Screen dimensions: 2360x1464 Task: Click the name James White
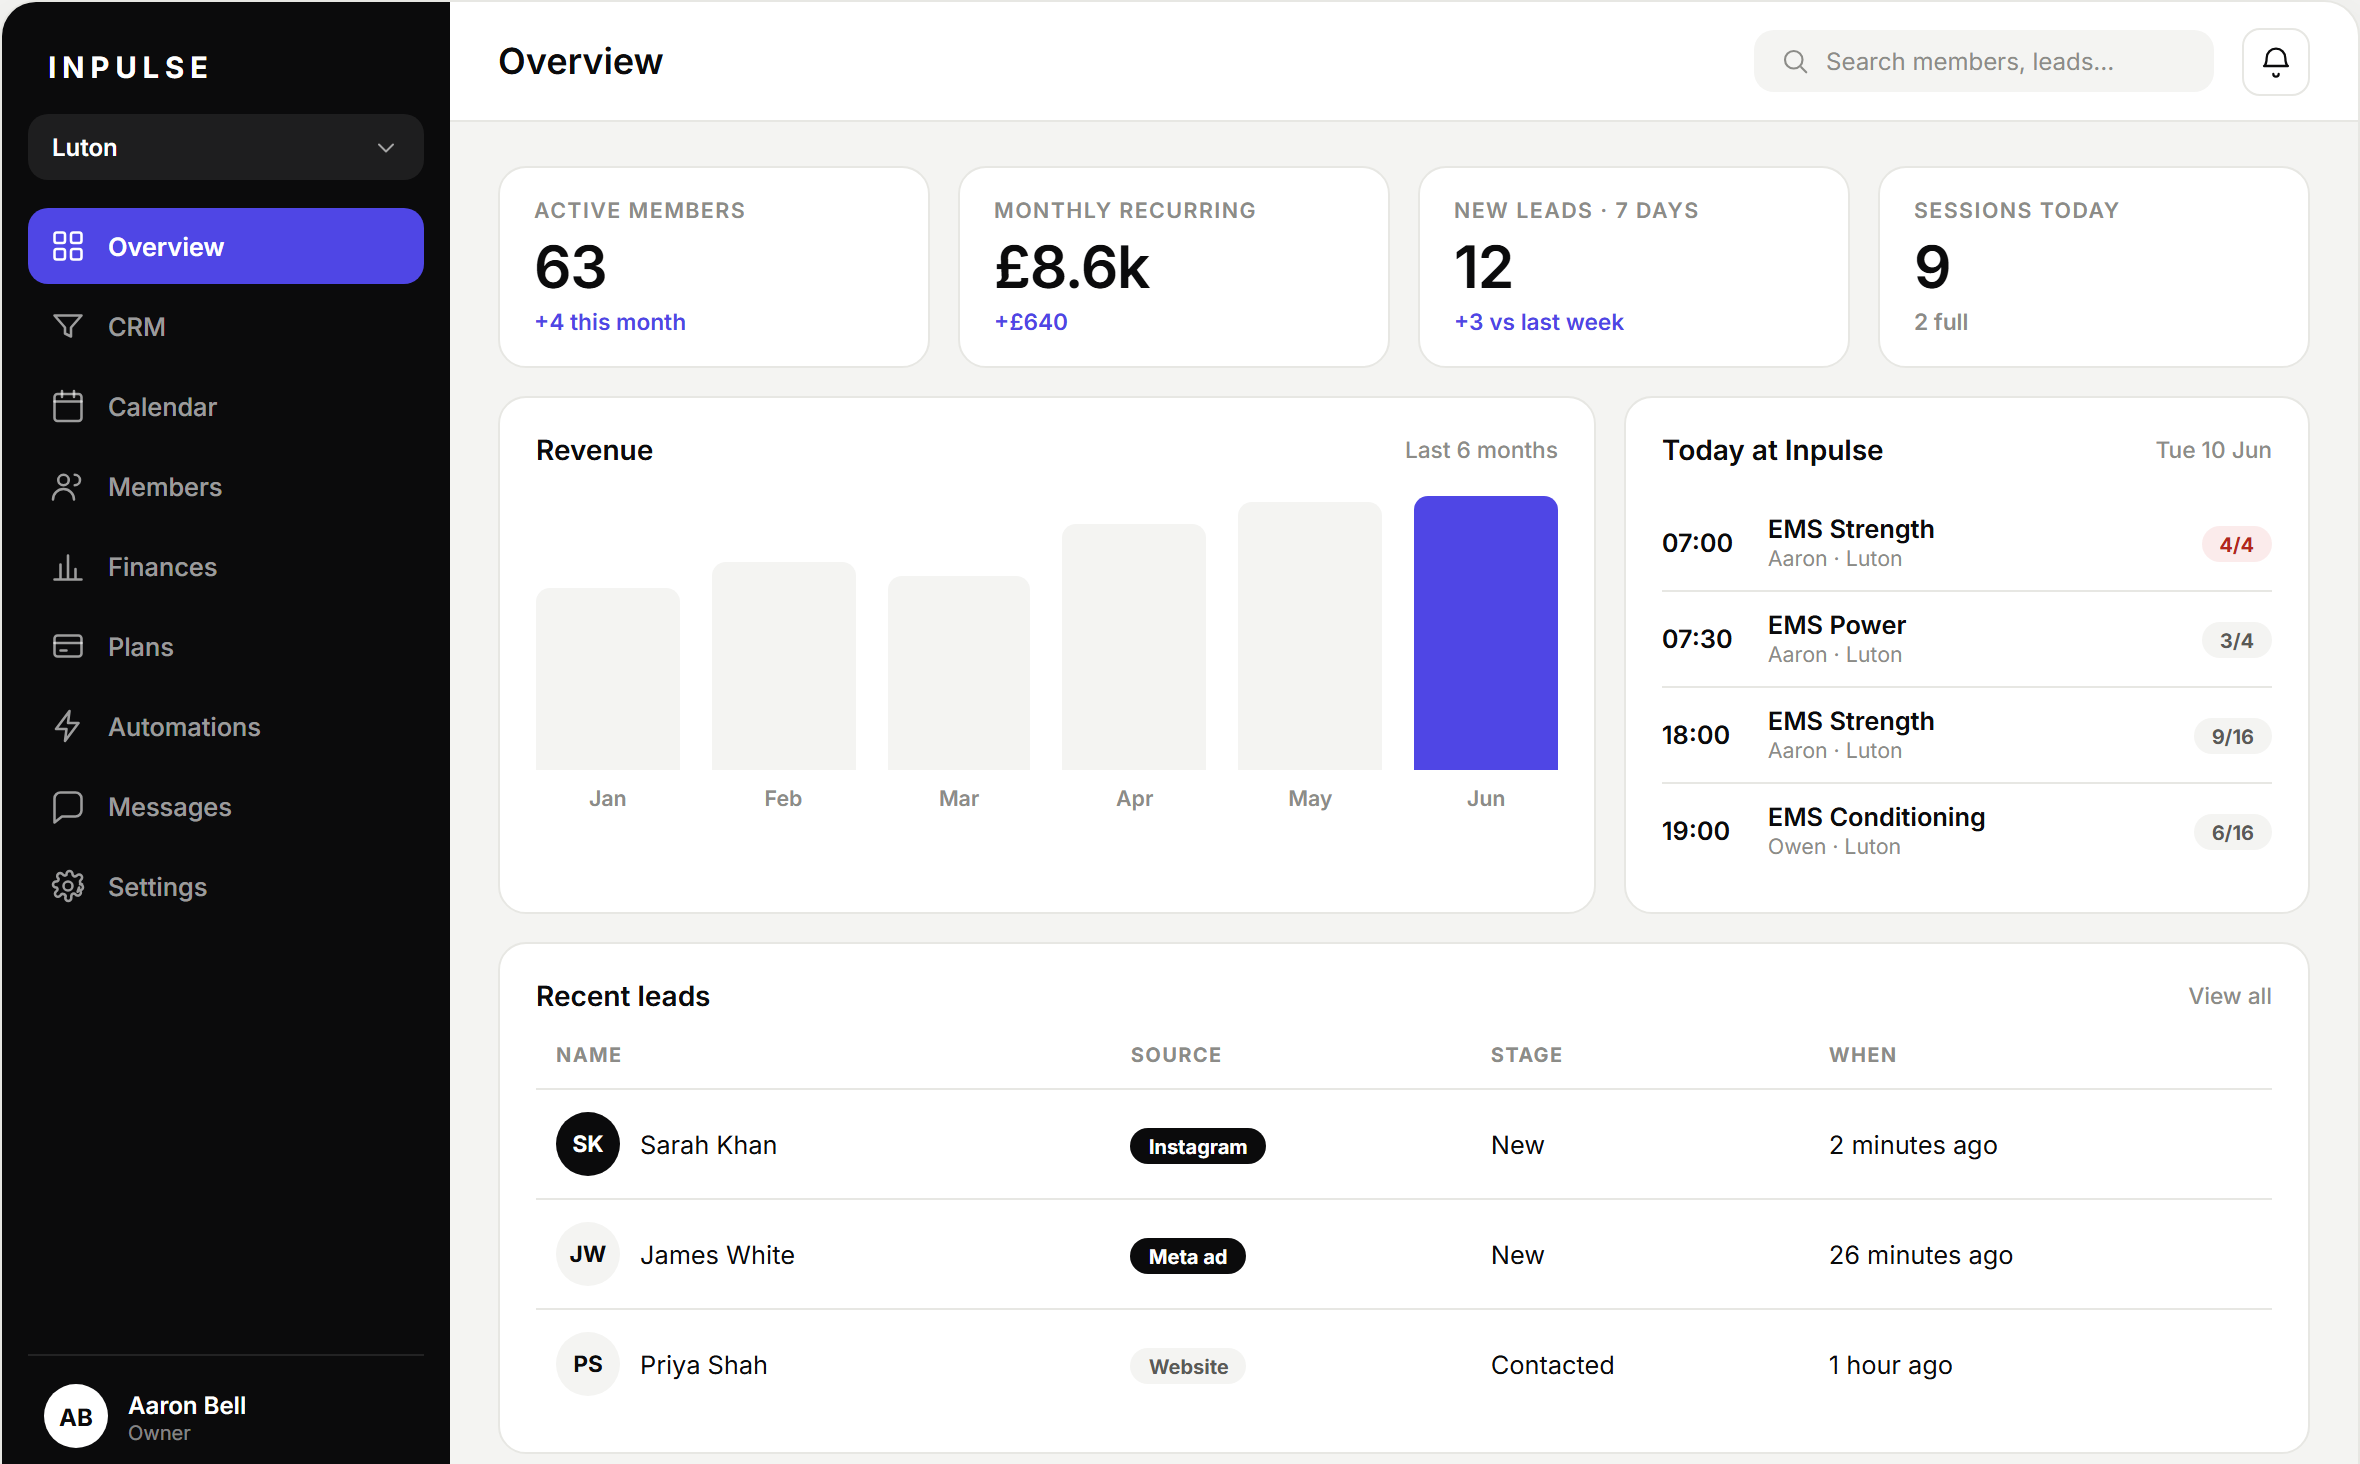click(x=717, y=1255)
